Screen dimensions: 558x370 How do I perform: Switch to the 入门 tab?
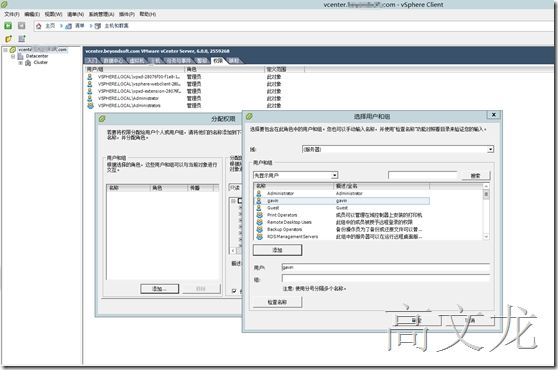(x=92, y=61)
